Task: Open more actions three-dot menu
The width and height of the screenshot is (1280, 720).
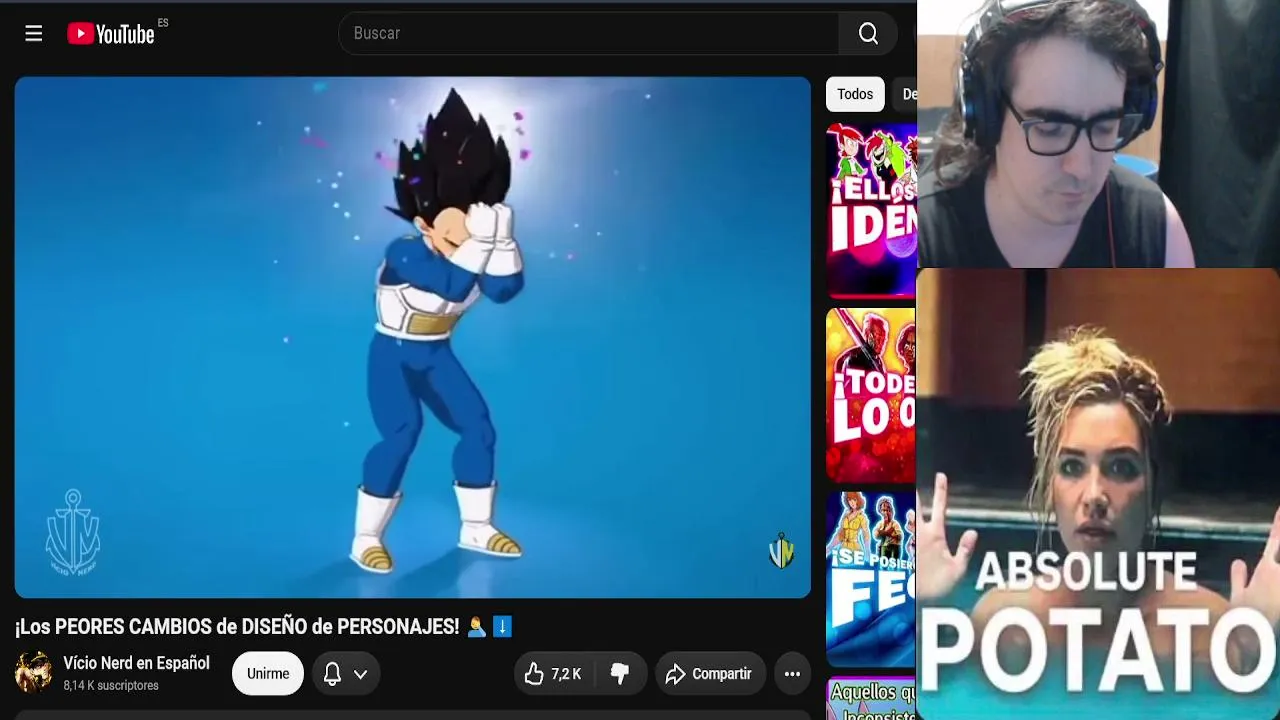Action: pyautogui.click(x=792, y=673)
